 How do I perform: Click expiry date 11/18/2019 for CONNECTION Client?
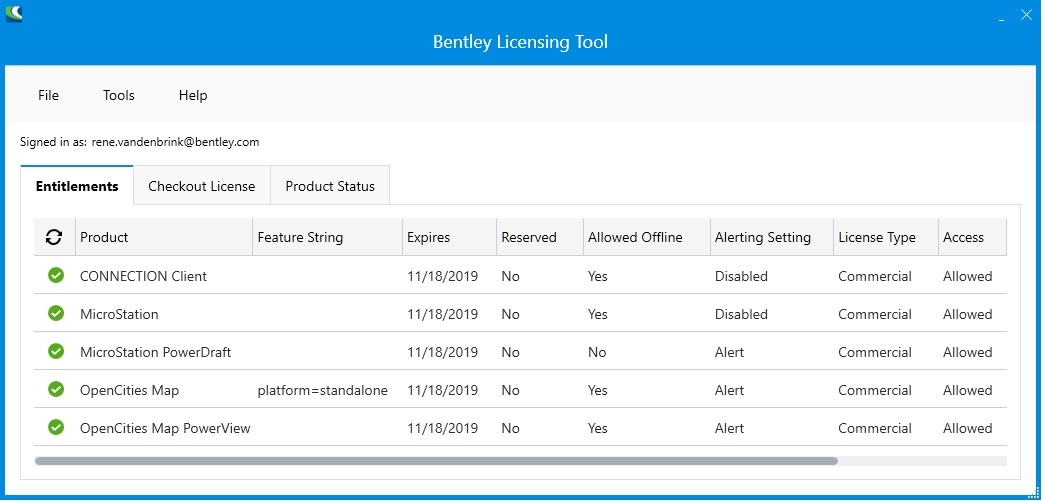tap(442, 276)
